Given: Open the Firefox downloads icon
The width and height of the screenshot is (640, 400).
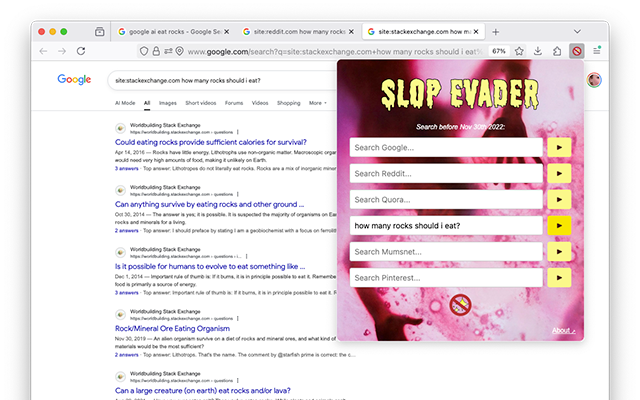Looking at the screenshot, I should [538, 51].
